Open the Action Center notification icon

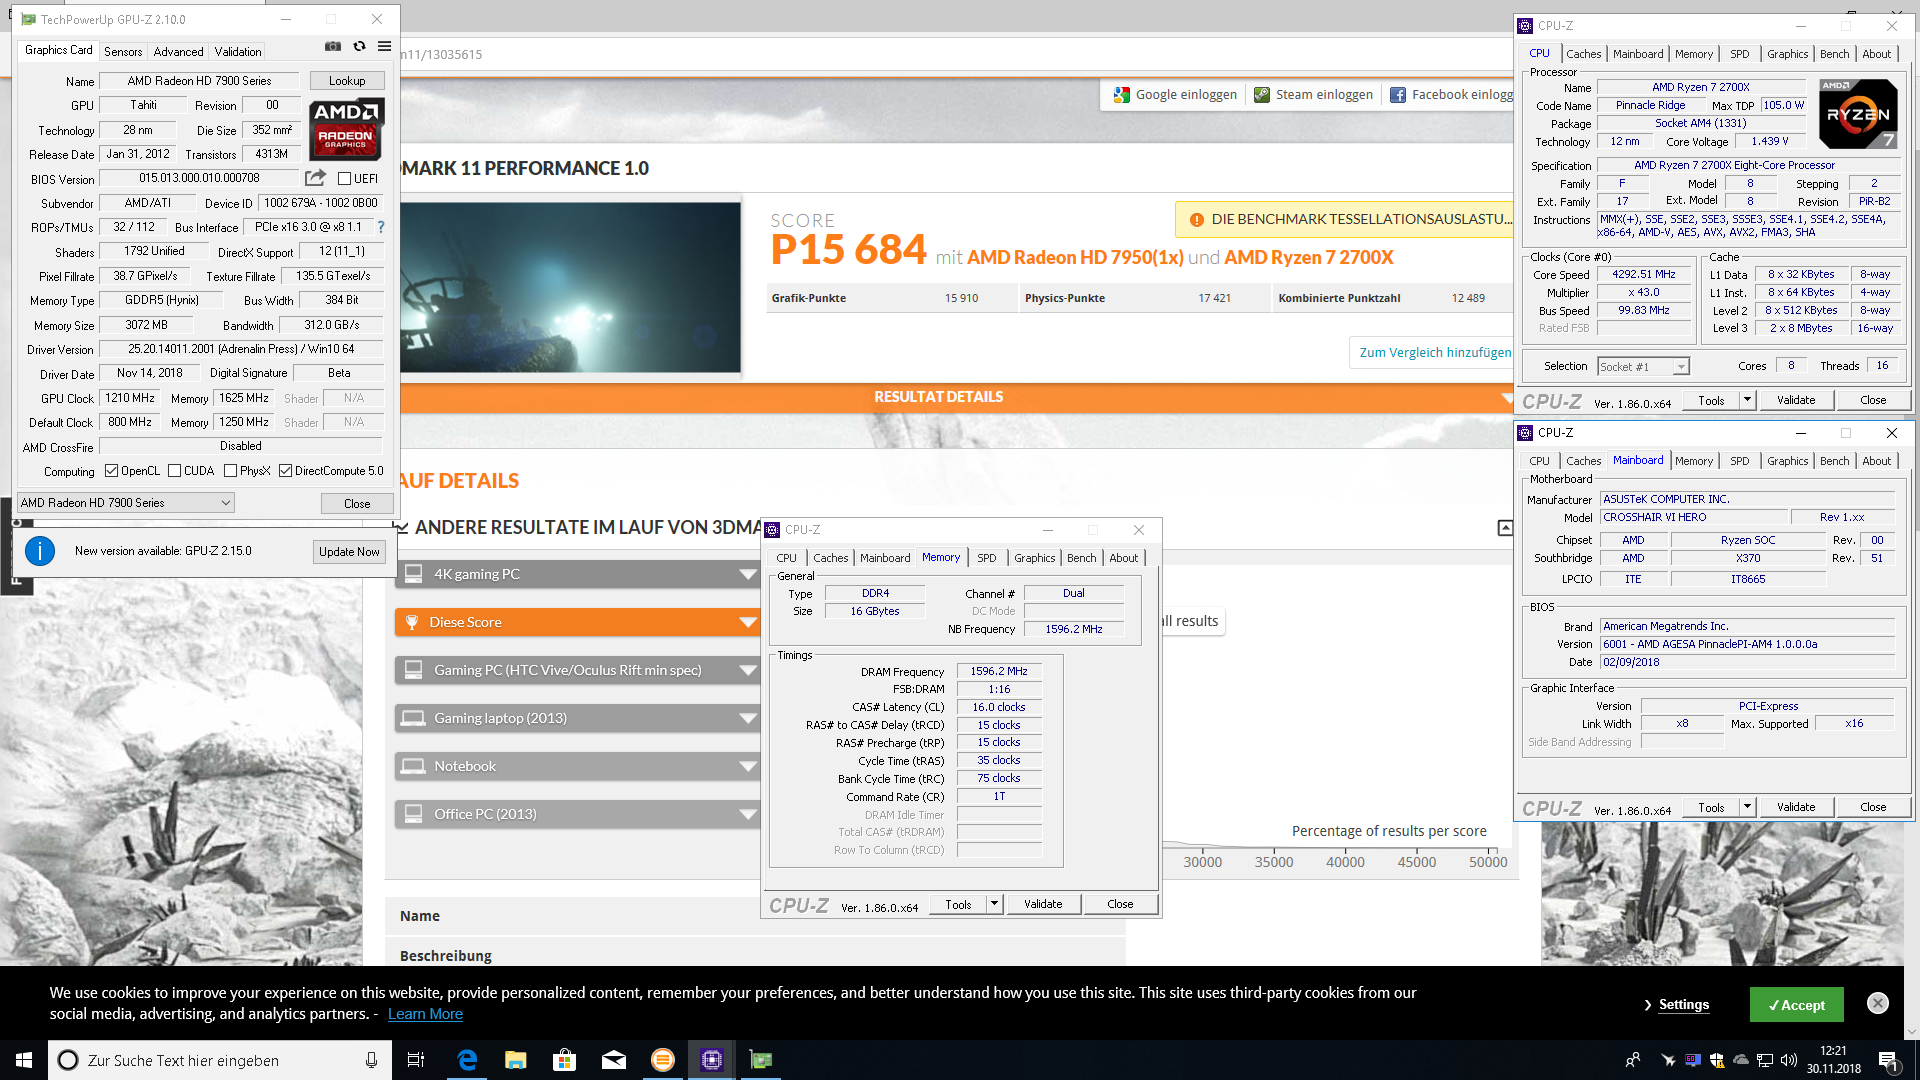tap(1888, 1060)
